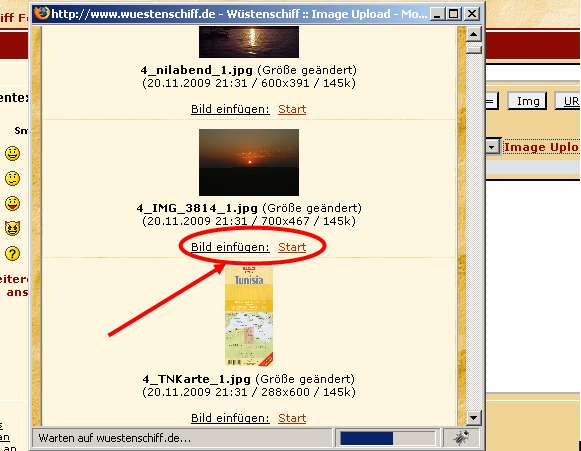The height and width of the screenshot is (451, 581).
Task: Click Start link under 4_nilabend_1.jpg
Action: [x=292, y=109]
